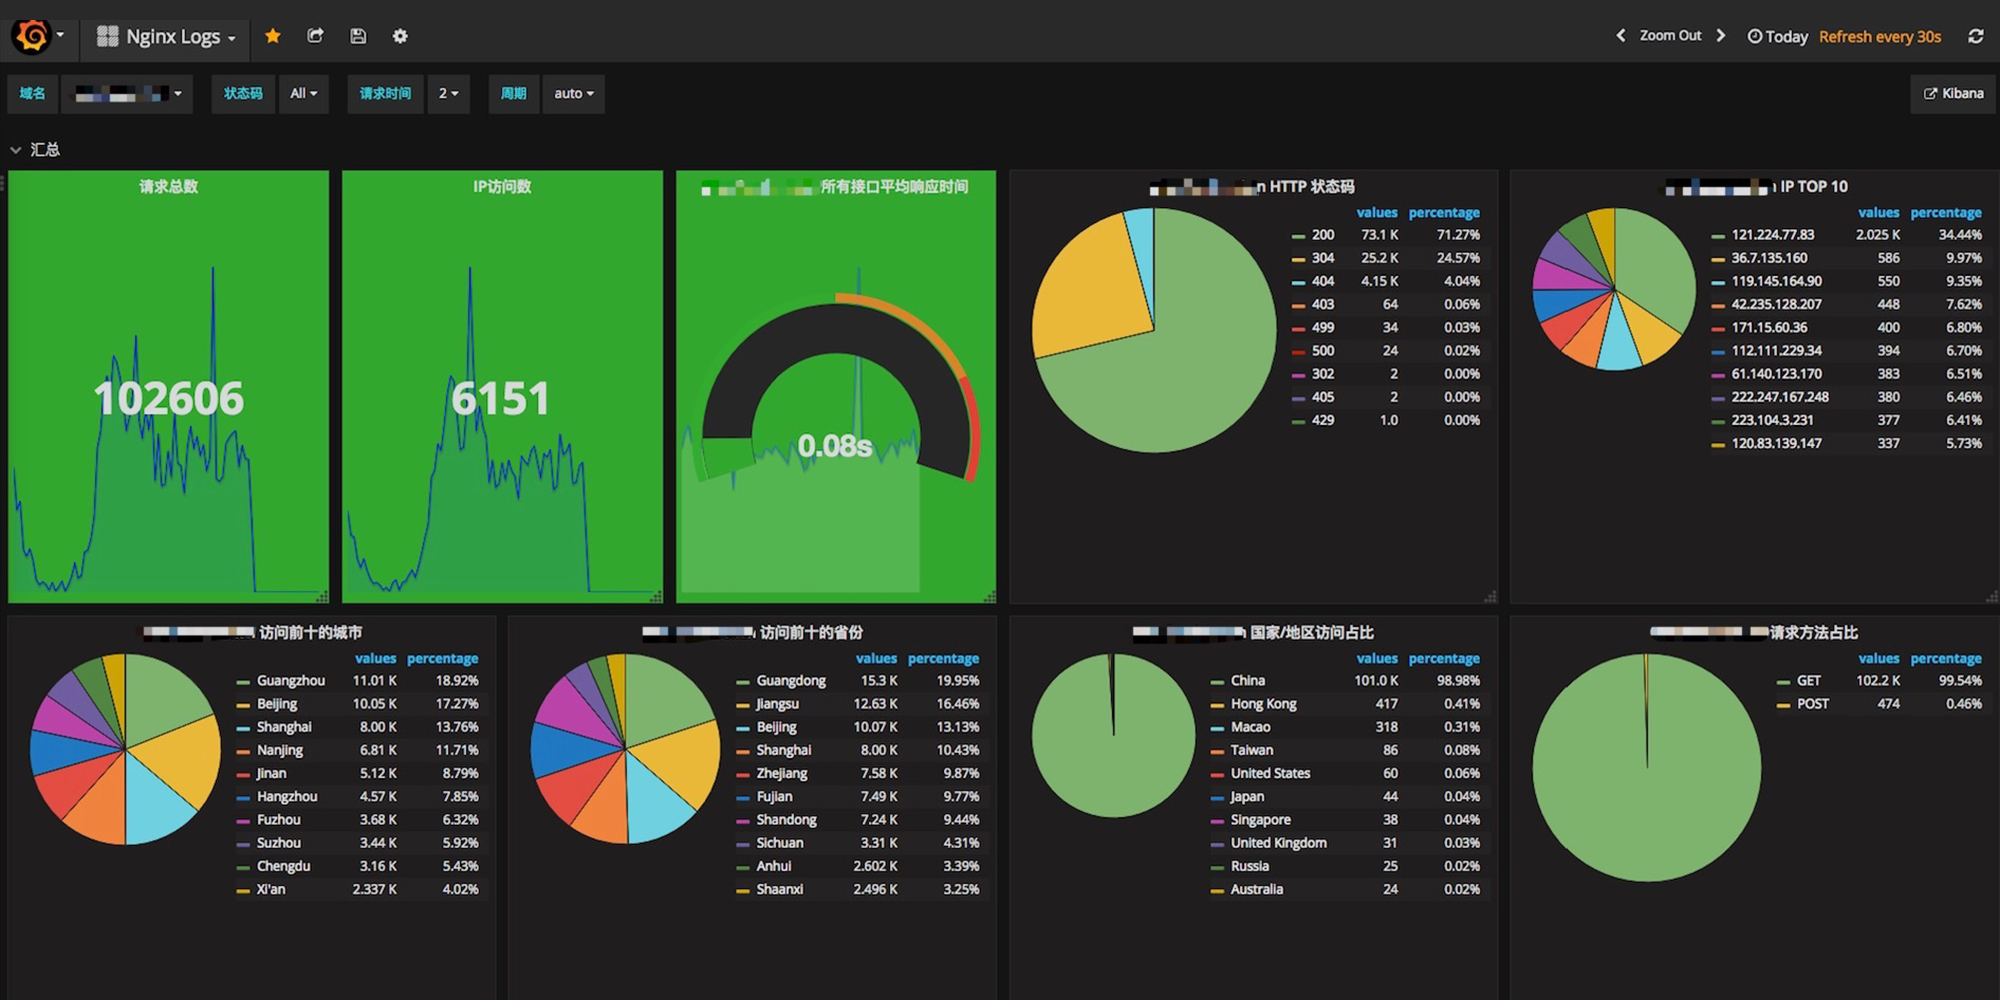Open the Kibana external link

pos(1953,94)
